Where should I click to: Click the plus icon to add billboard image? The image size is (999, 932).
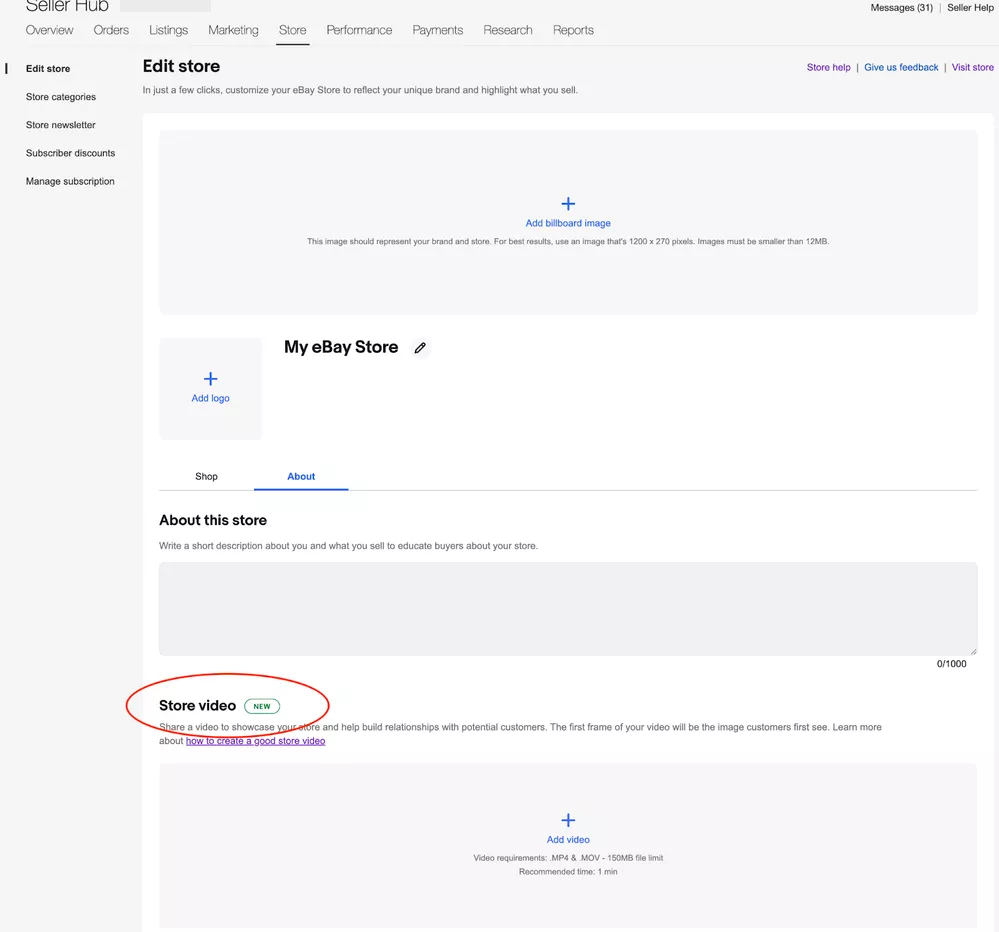pyautogui.click(x=568, y=204)
